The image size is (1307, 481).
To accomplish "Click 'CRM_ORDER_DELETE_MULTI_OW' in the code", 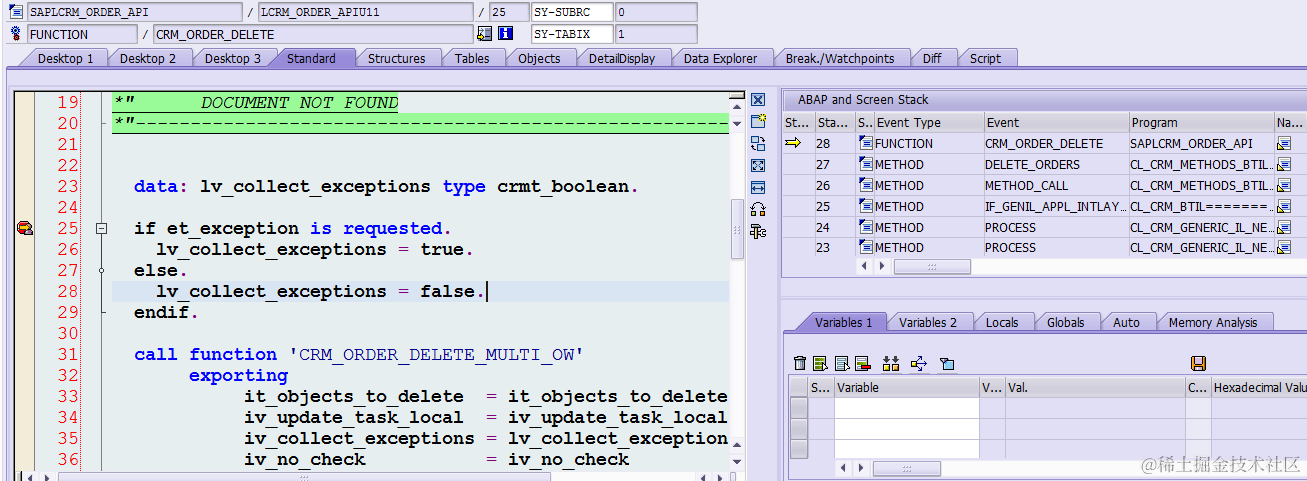I will (435, 354).
